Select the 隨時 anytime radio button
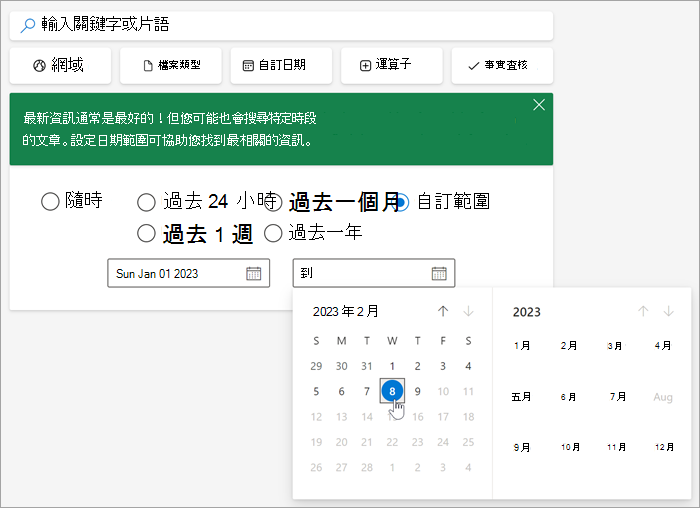Viewport: 700px width, 508px height. coord(50,201)
